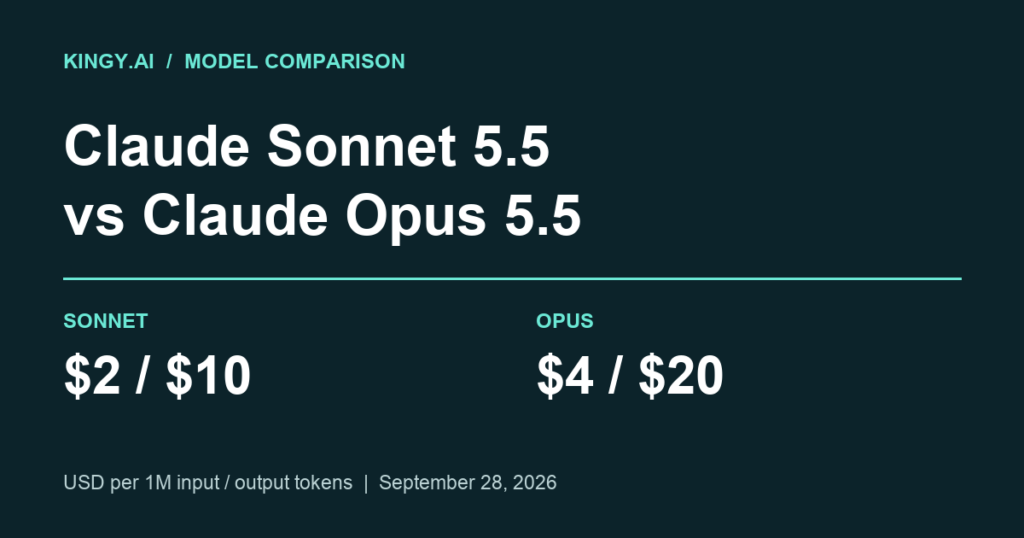Click the September 28, 2026 date
Screen dimensions: 1024x538
[x=468, y=483]
